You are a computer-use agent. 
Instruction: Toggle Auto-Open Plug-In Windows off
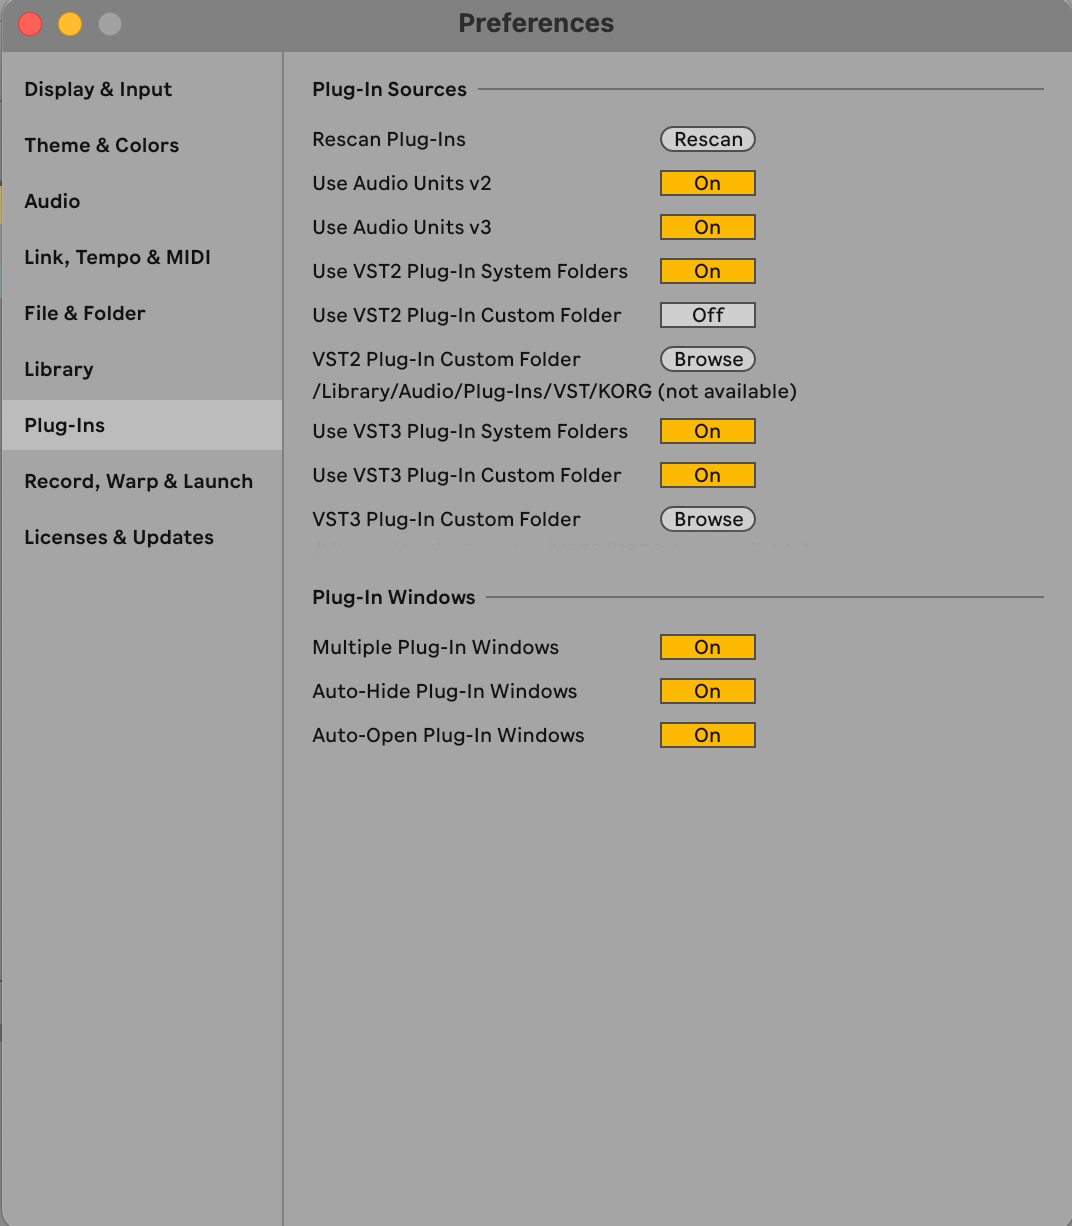(x=707, y=735)
